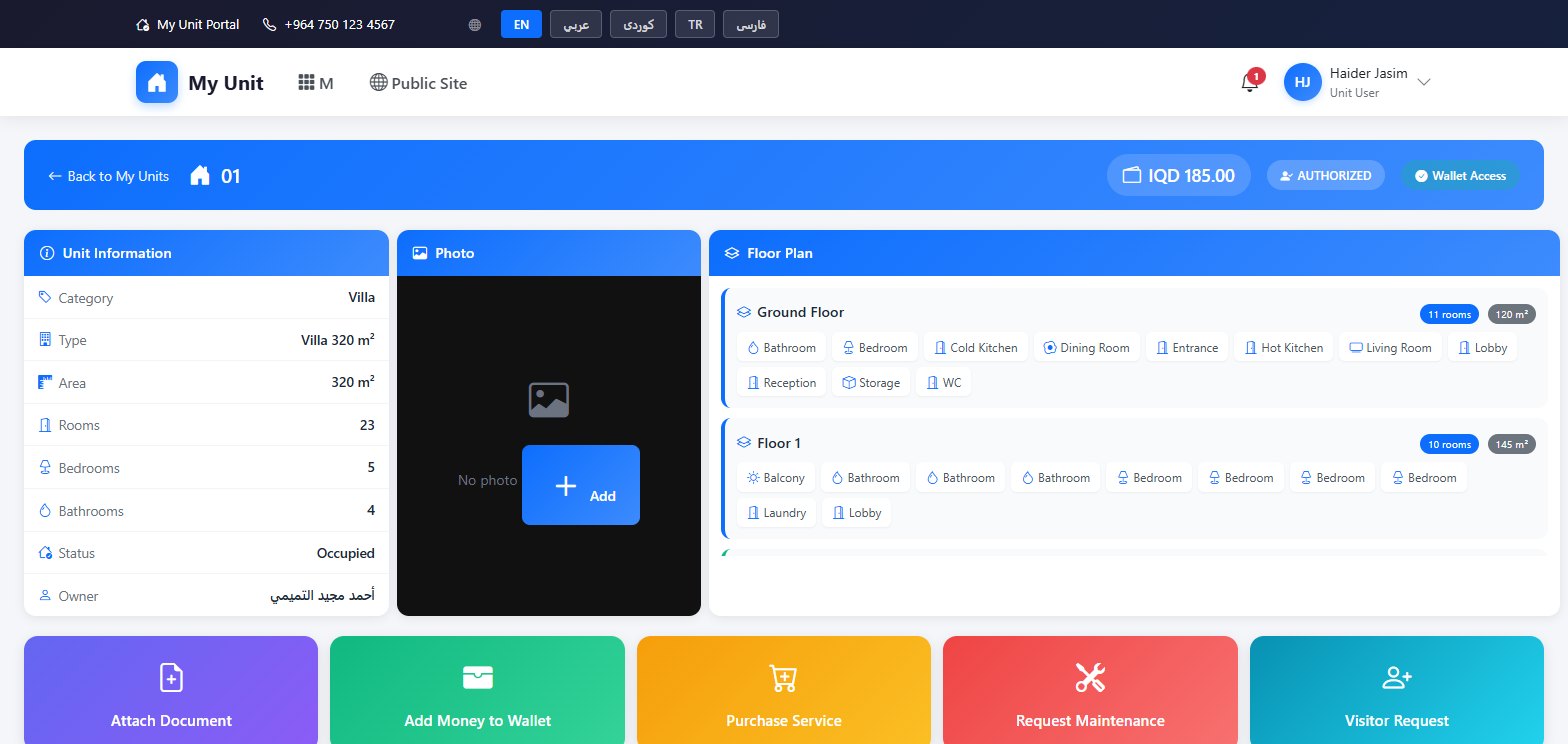Screen dimensions: 1568x744
Task: Switch the language to TR
Action: tap(695, 24)
